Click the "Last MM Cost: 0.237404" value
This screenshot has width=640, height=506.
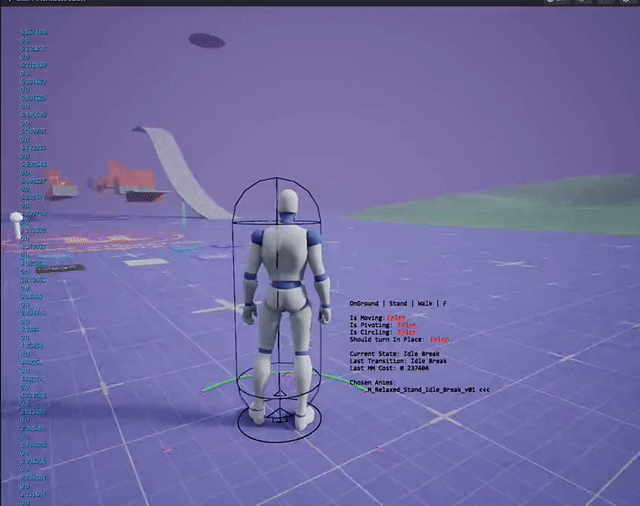tap(389, 368)
